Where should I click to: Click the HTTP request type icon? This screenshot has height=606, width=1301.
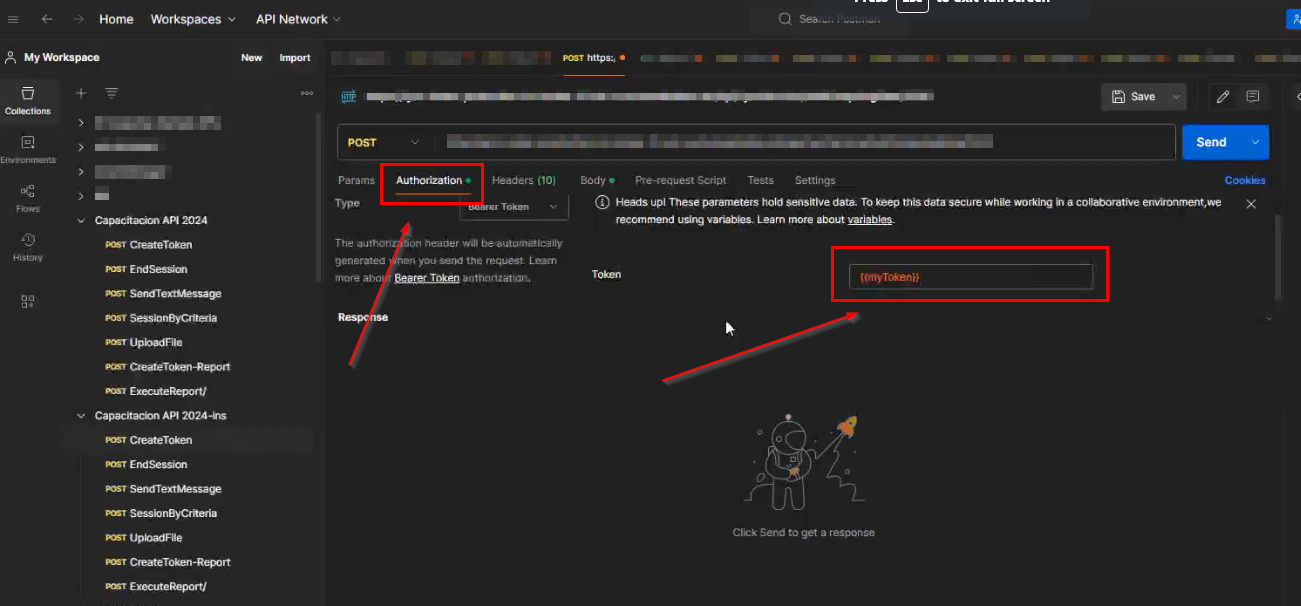pyautogui.click(x=349, y=97)
